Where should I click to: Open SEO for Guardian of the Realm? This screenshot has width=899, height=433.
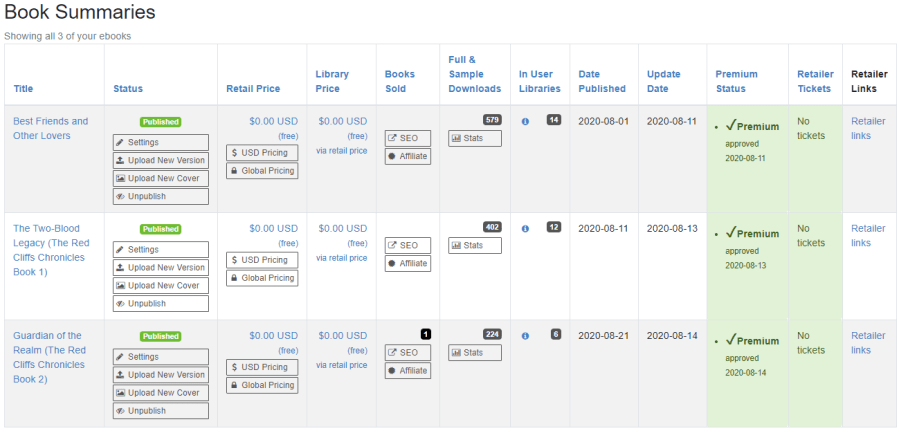[408, 353]
